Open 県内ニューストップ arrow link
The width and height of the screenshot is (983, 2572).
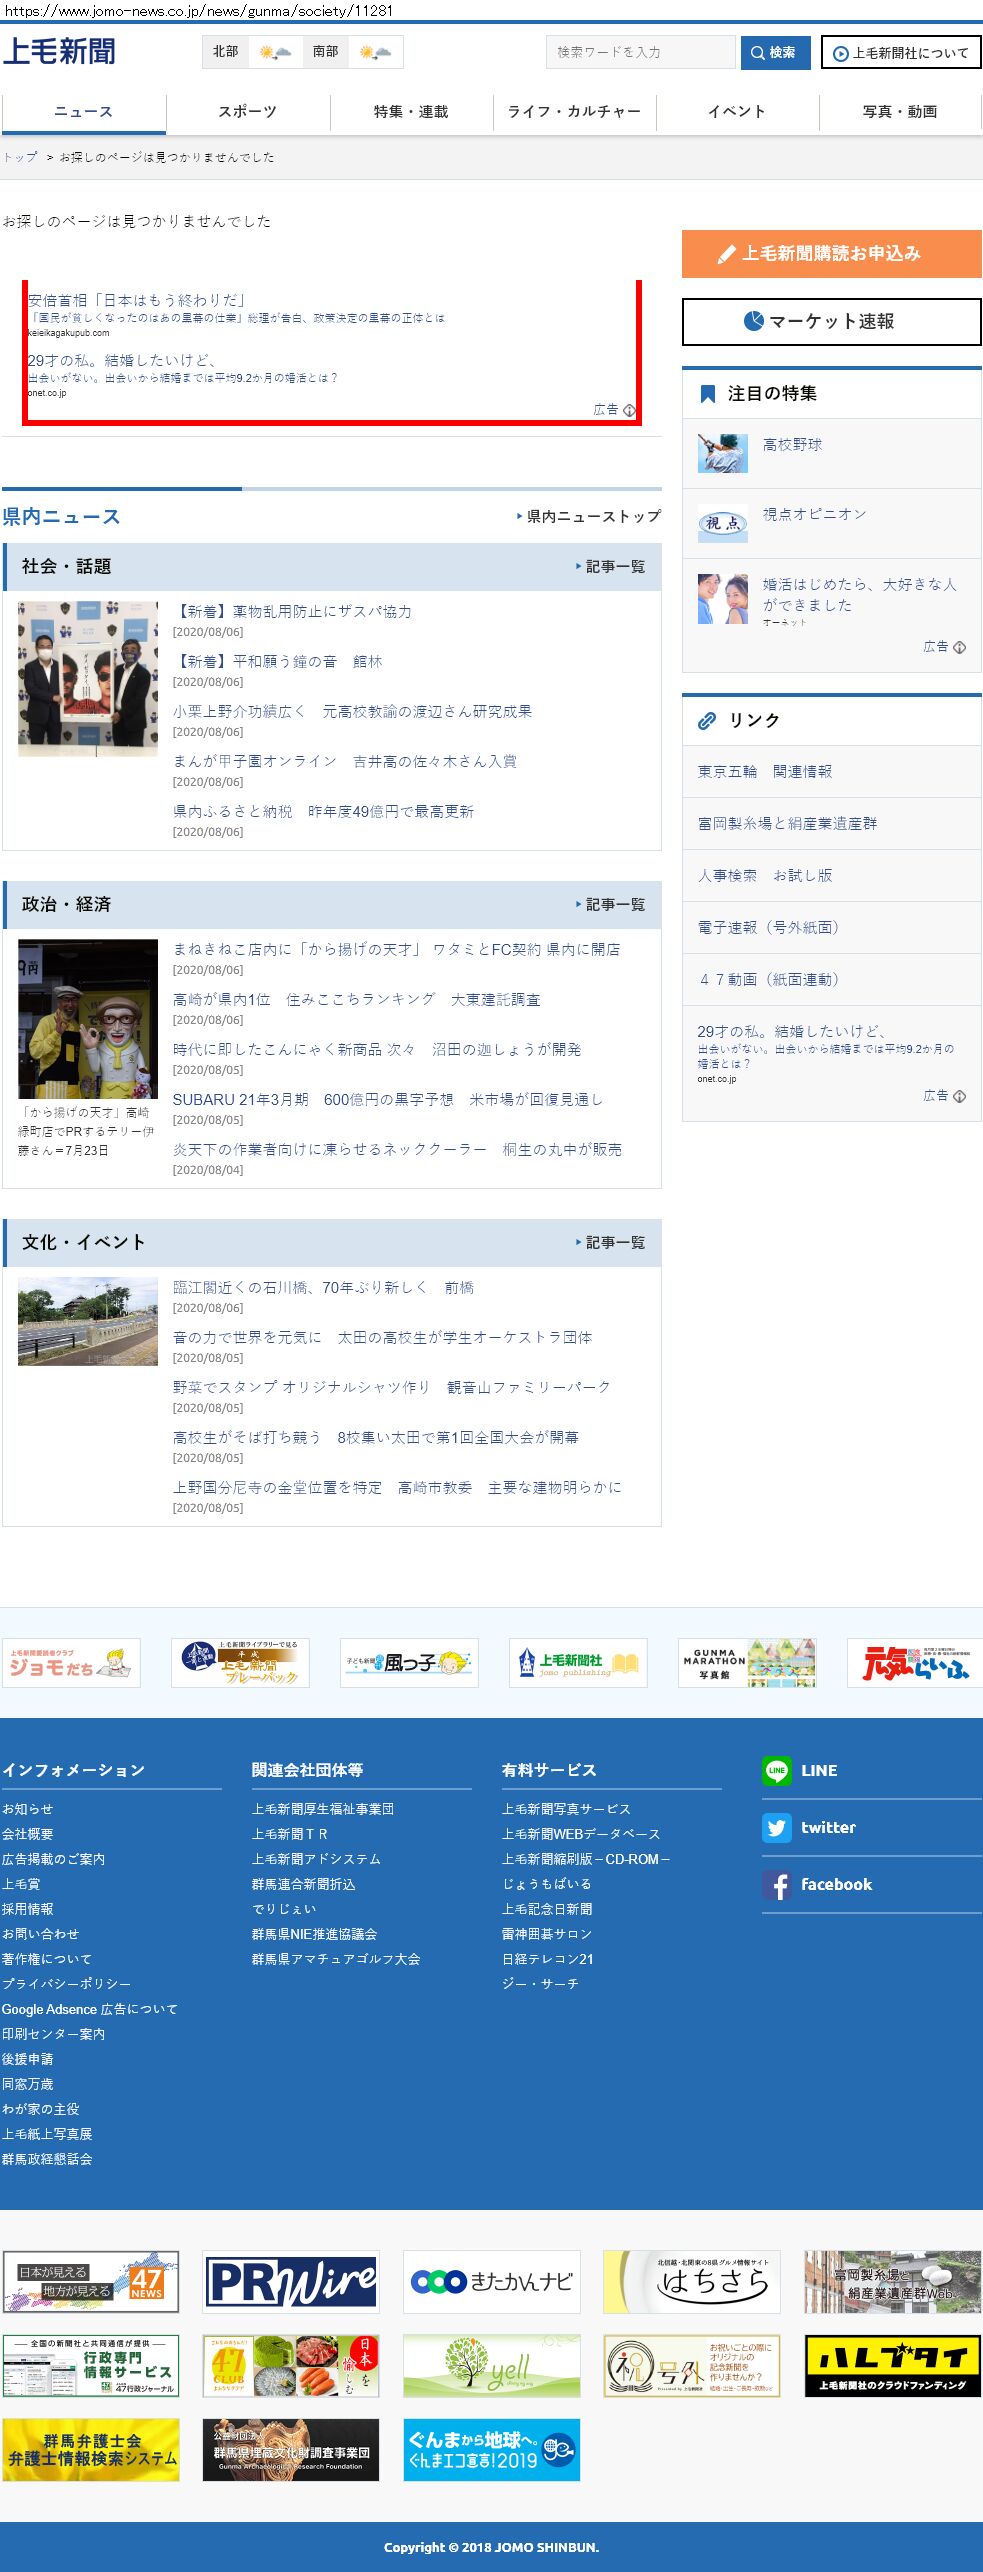589,517
